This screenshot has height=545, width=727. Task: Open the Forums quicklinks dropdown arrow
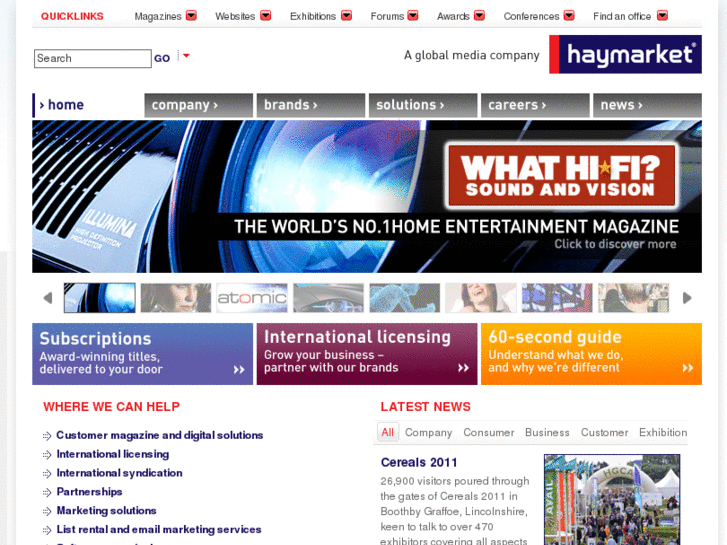coord(413,16)
